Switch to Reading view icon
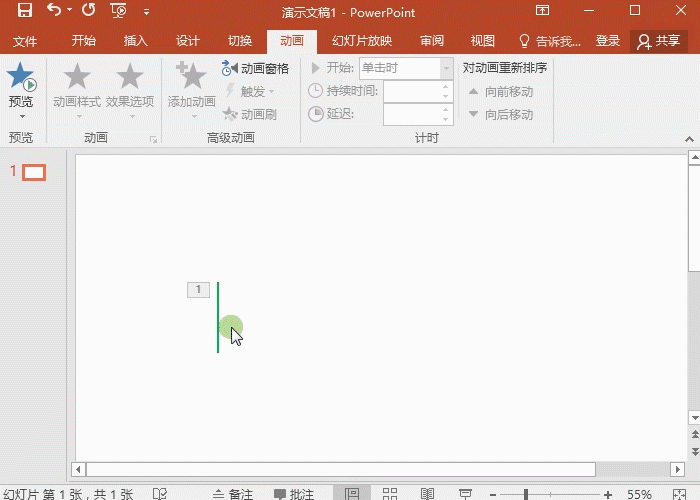The height and width of the screenshot is (500, 700). click(427, 493)
